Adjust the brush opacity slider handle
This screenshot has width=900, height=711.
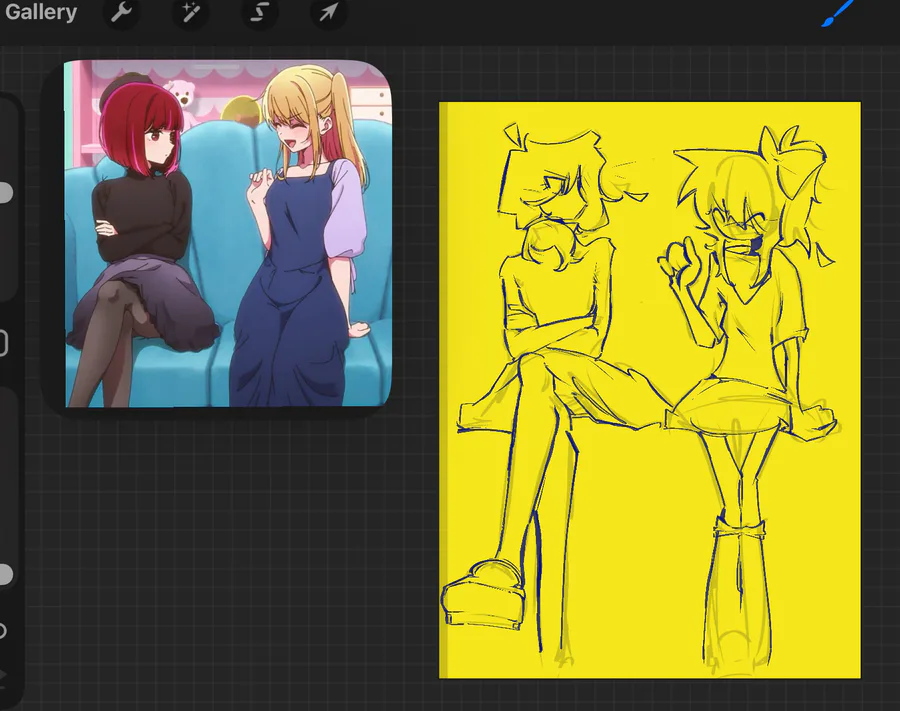[x=5, y=574]
